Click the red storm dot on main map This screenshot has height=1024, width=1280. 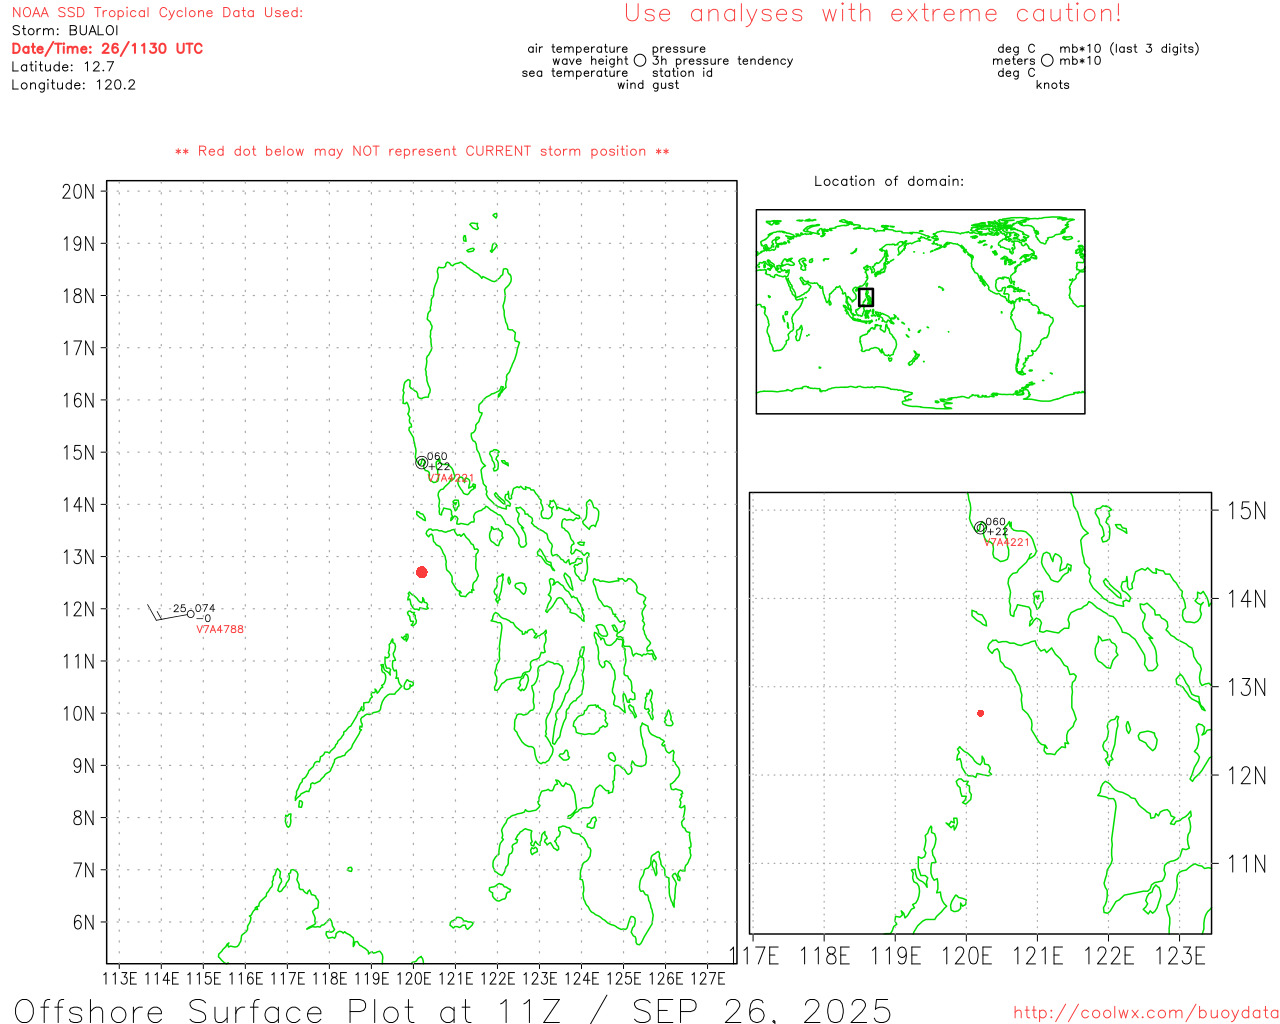[x=422, y=572]
